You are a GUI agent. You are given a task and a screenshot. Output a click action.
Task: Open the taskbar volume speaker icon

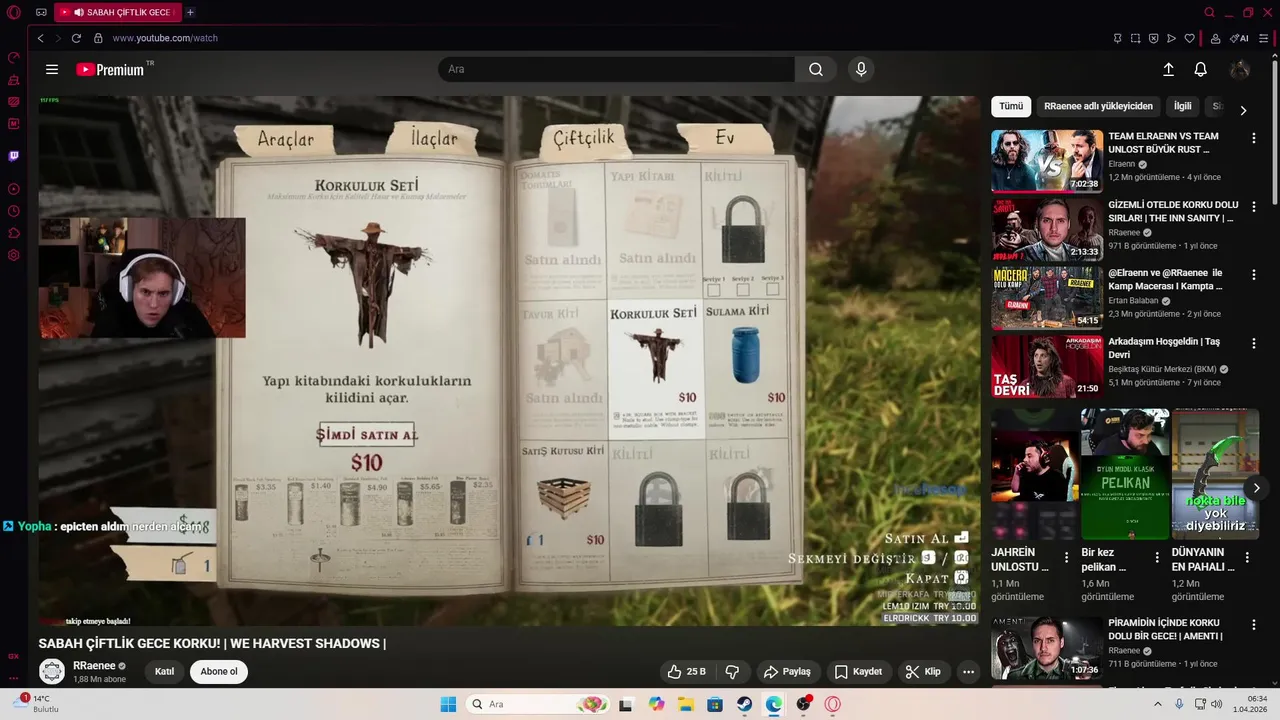[1216, 704]
